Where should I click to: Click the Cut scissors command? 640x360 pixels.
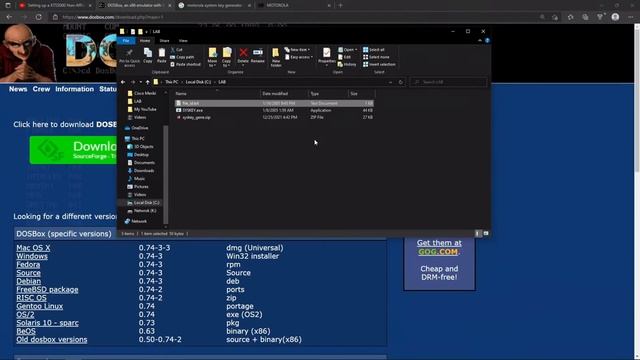click(177, 50)
